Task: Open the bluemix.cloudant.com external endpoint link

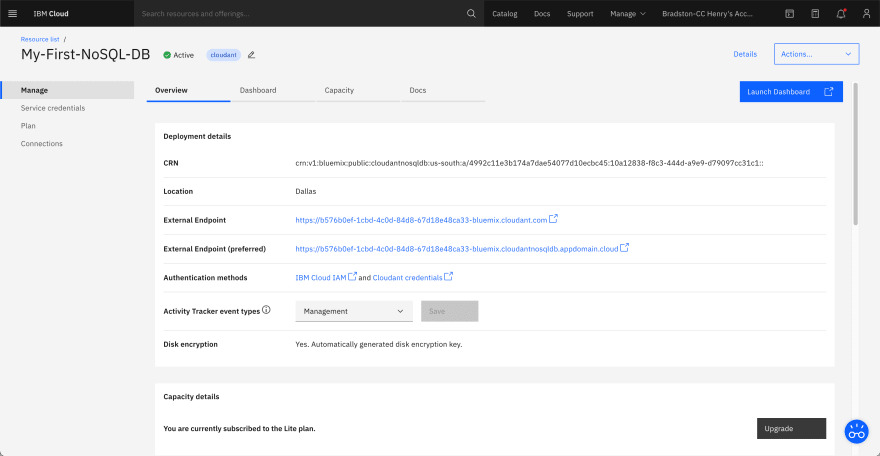Action: (x=421, y=220)
